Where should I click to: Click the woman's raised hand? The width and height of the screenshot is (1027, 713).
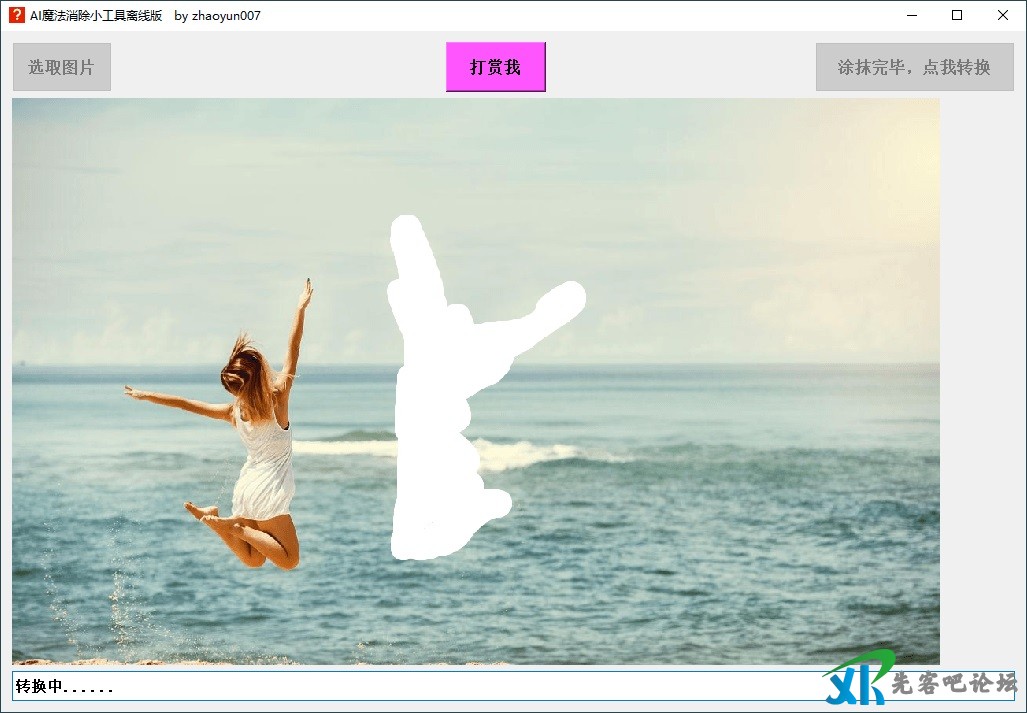click(305, 291)
